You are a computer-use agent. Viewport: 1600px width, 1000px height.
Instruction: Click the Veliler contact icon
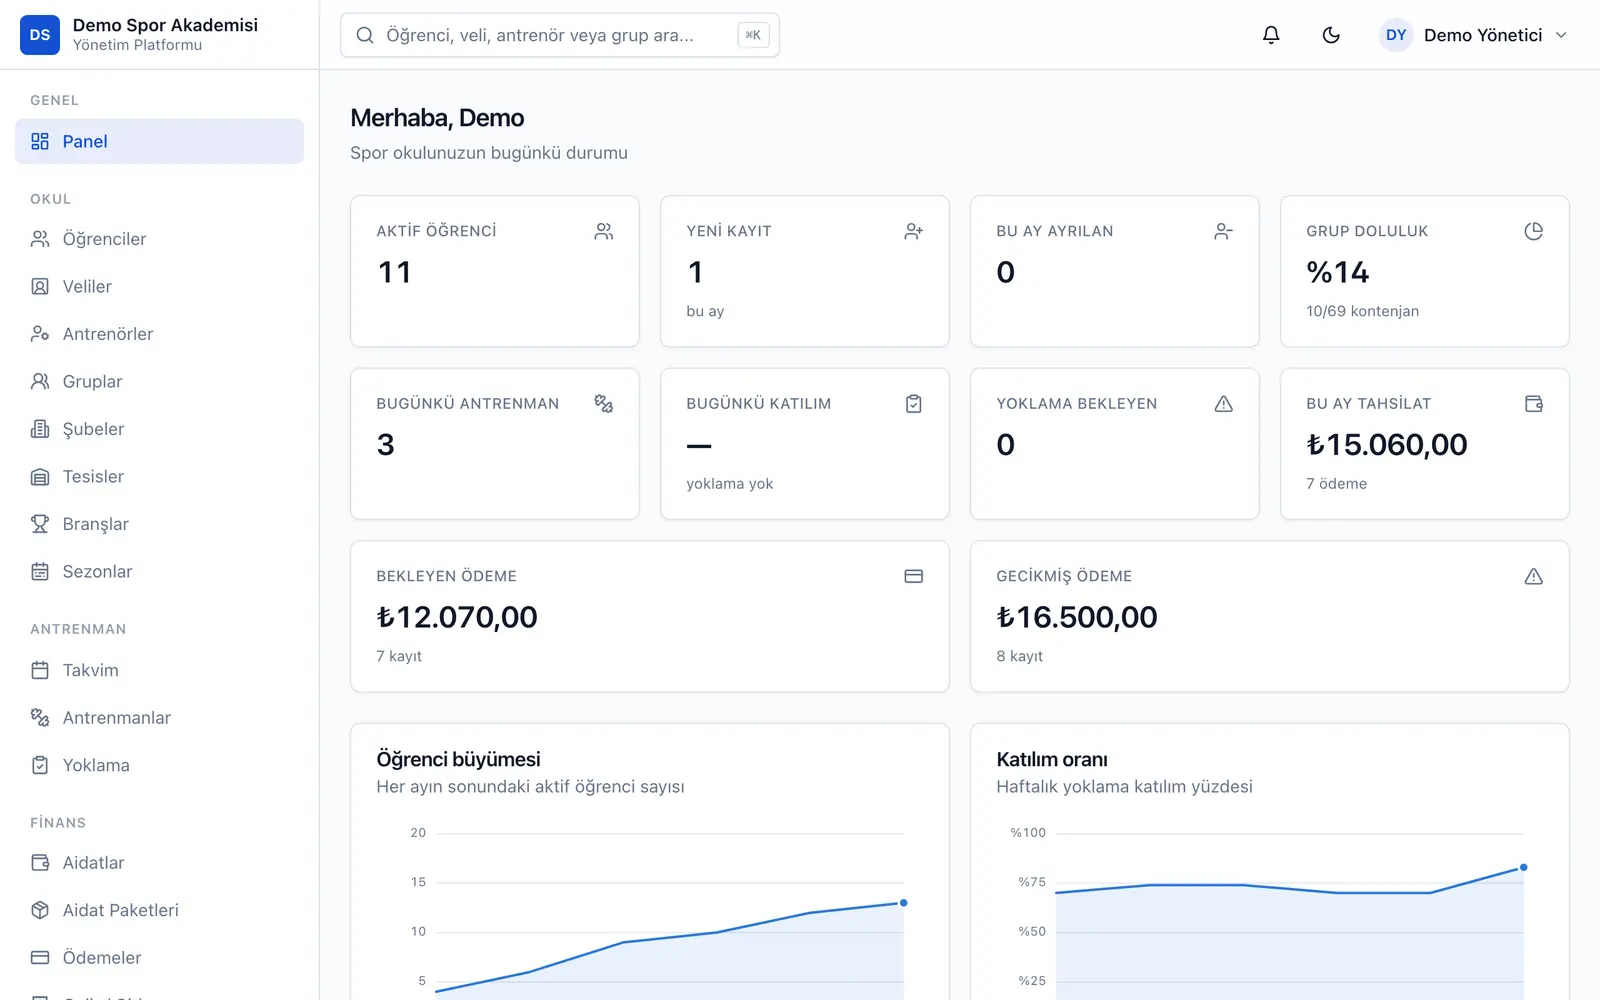(x=40, y=286)
